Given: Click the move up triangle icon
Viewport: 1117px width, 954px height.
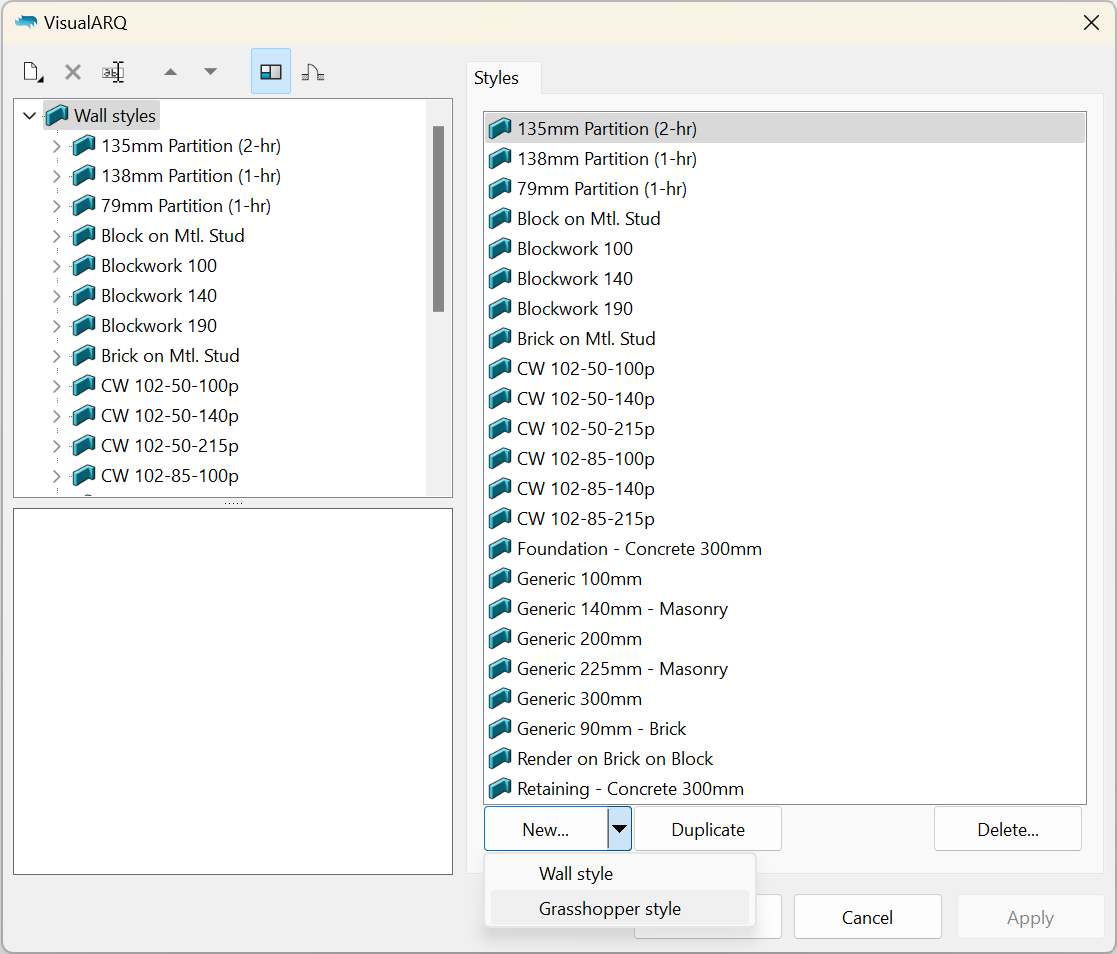Looking at the screenshot, I should [x=170, y=72].
